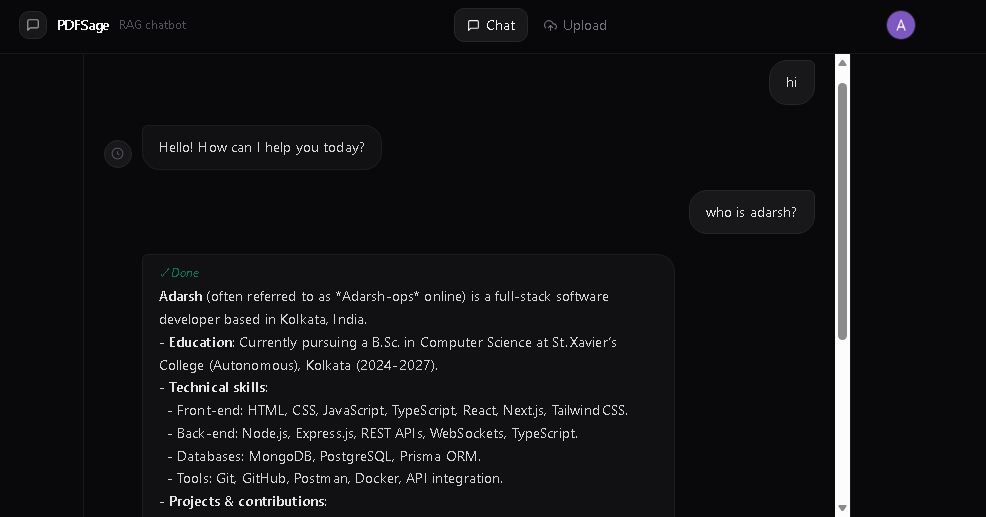Screen dimensions: 986x517
Task: Switch to the Chat tab
Action: pos(491,25)
